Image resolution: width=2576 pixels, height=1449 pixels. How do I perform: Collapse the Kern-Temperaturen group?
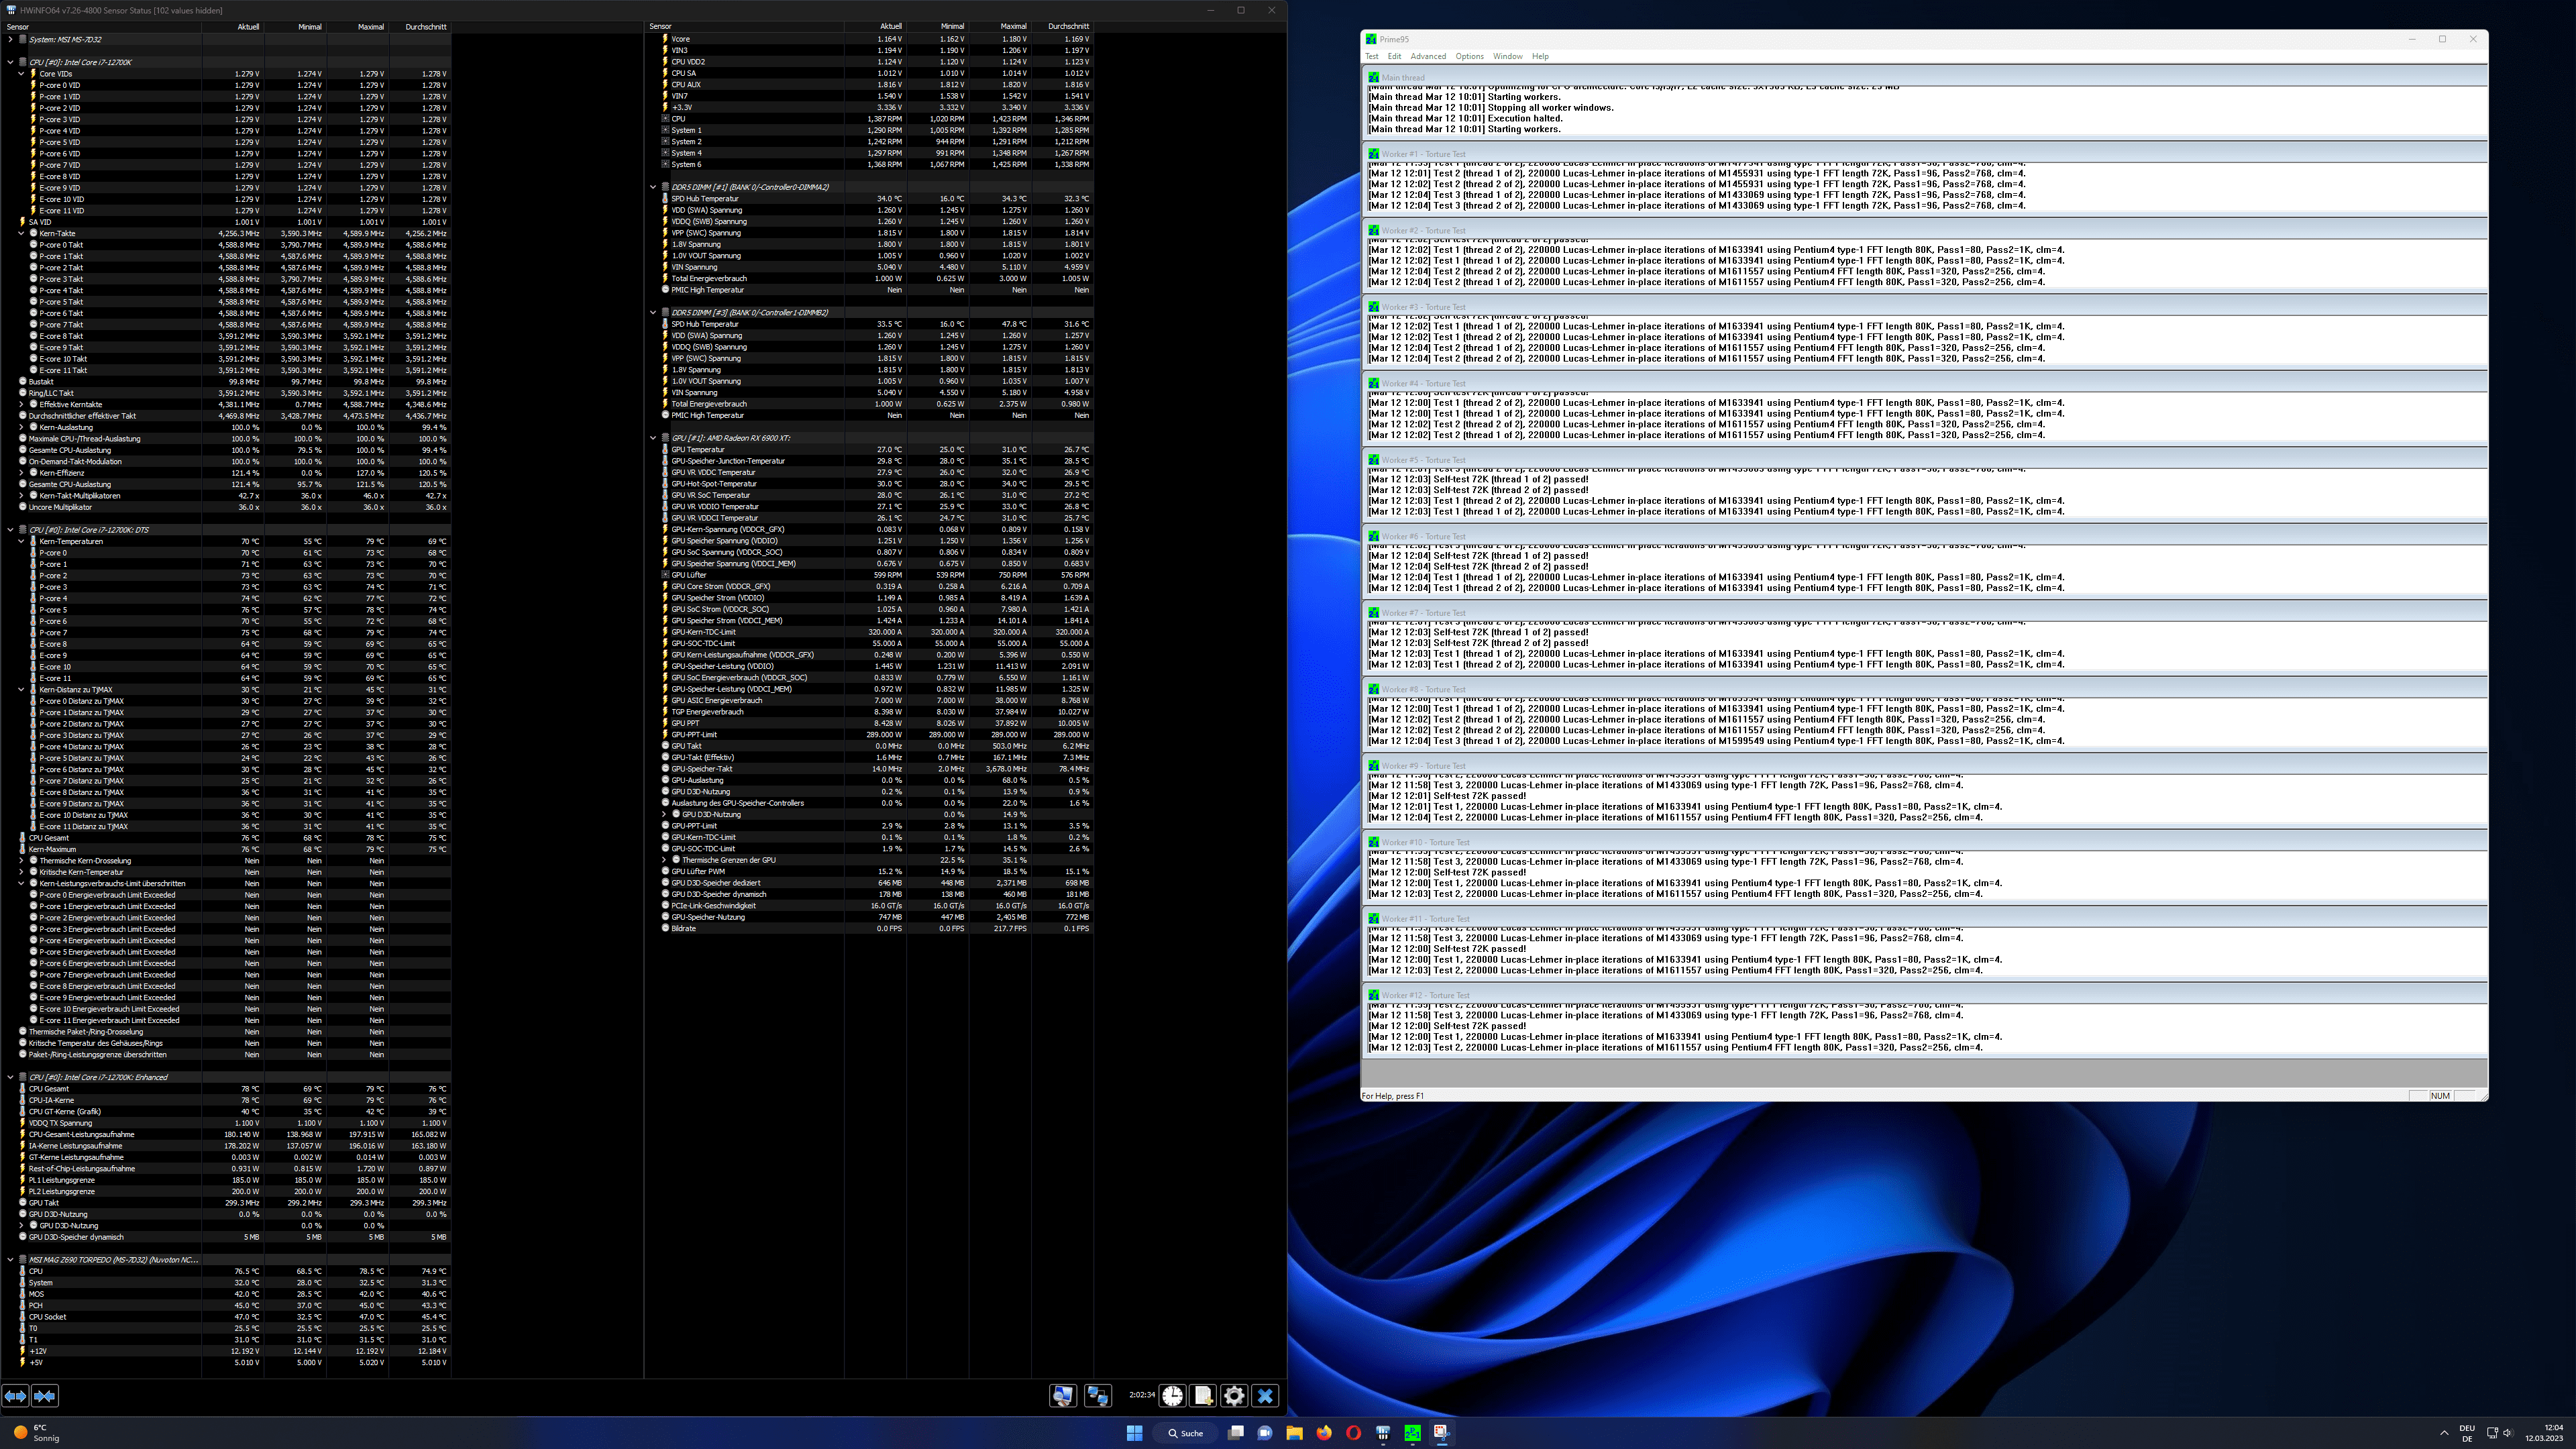pyautogui.click(x=21, y=541)
